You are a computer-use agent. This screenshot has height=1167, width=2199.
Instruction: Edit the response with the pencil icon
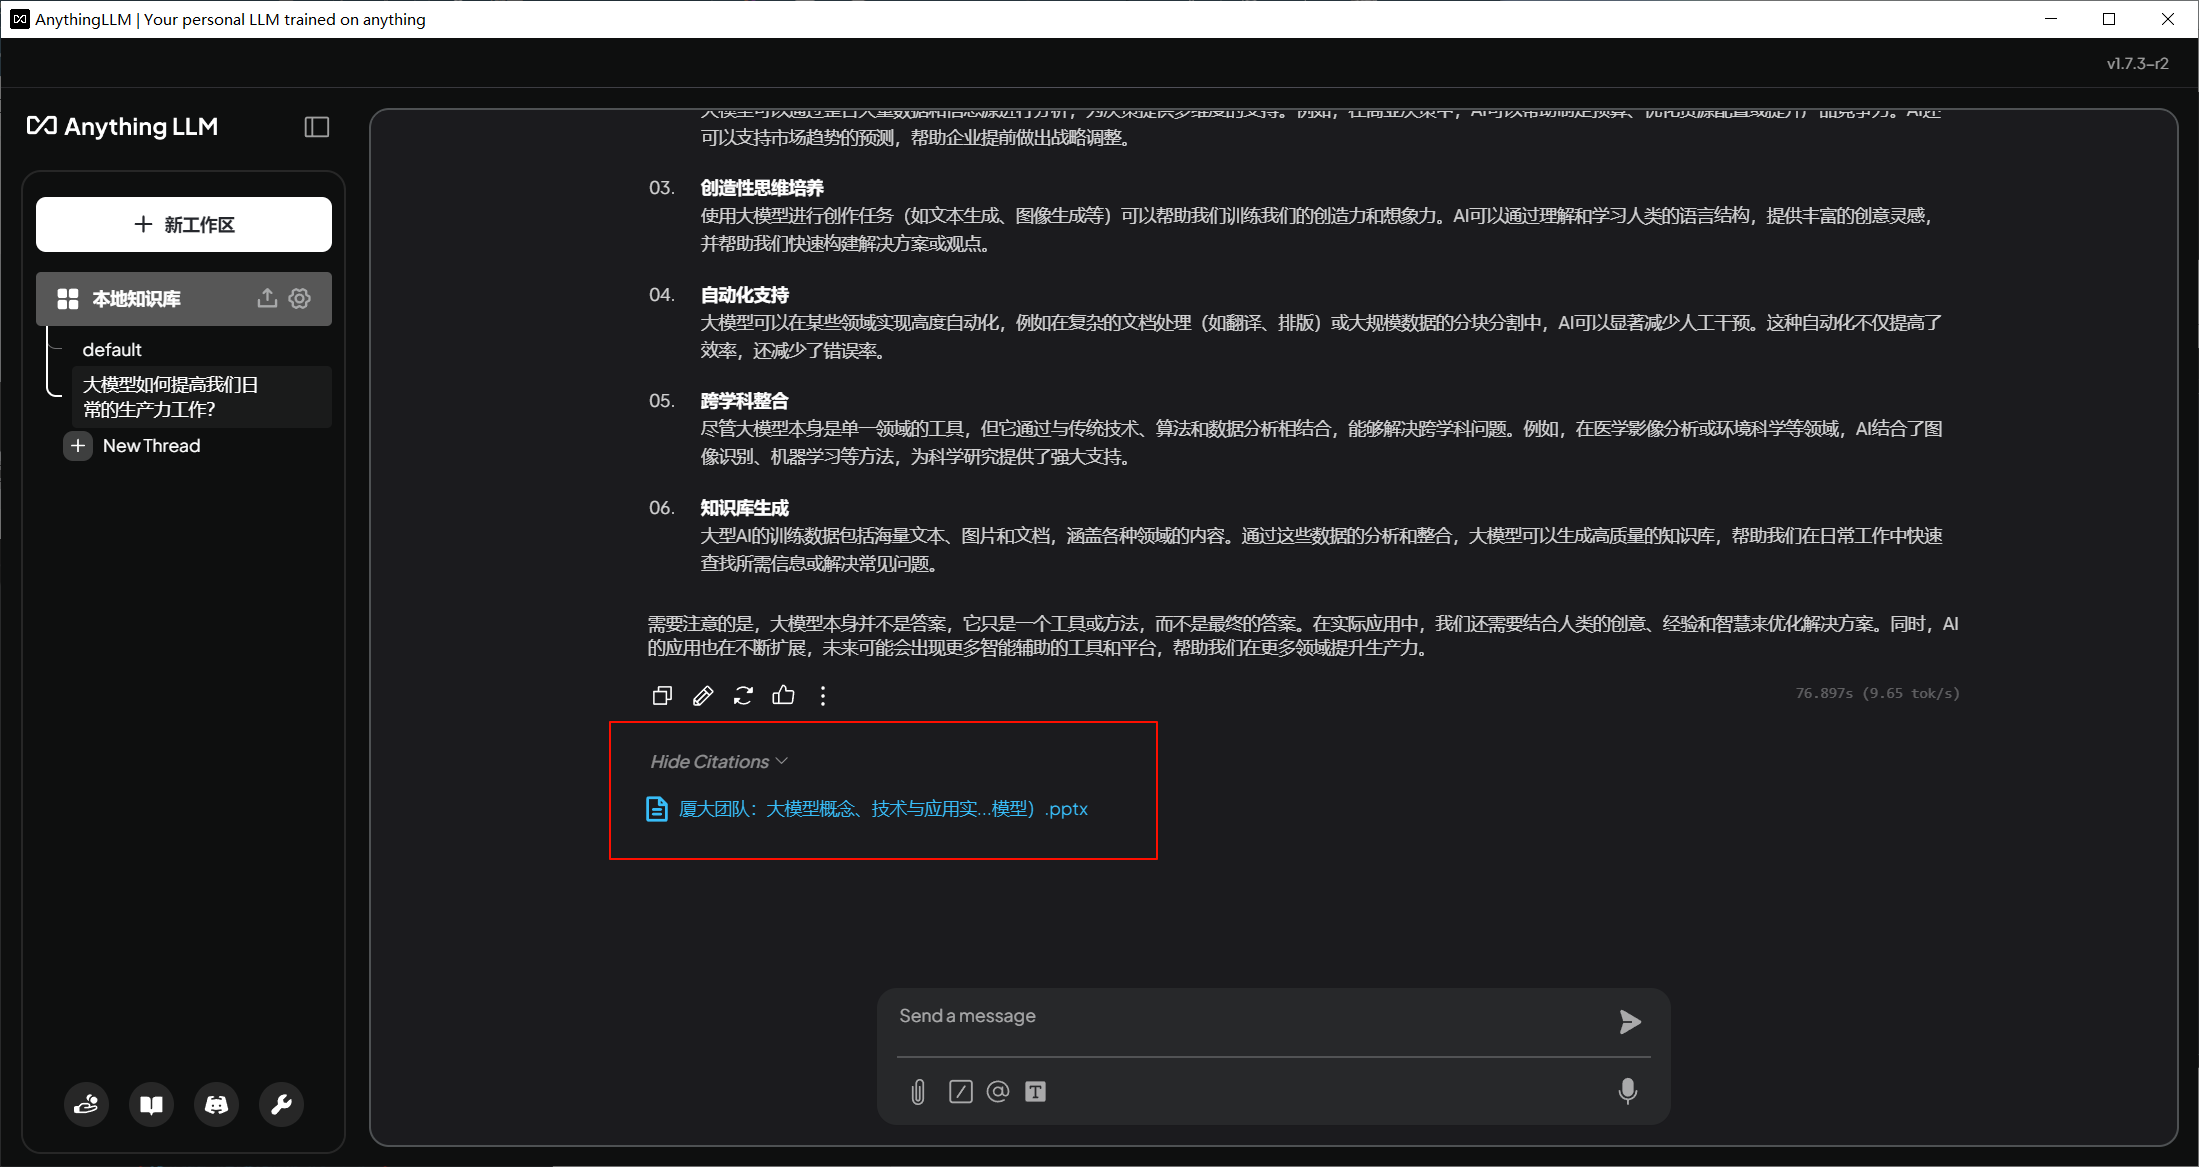coord(703,695)
